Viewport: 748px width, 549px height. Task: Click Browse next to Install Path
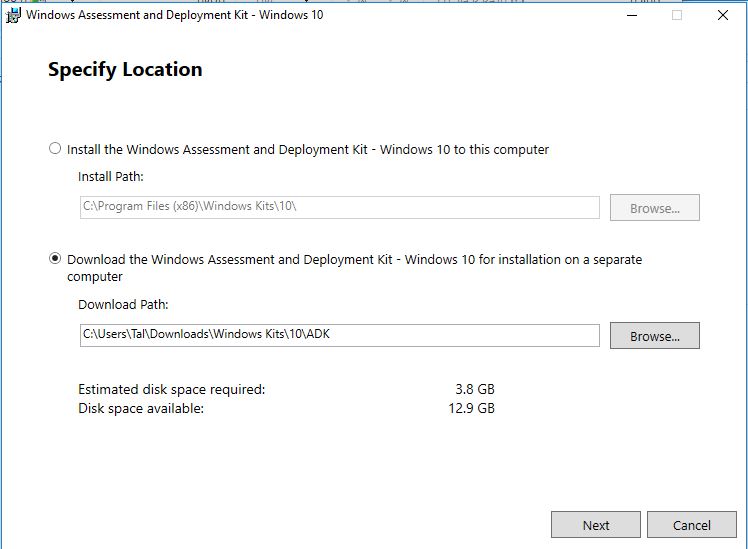(654, 207)
